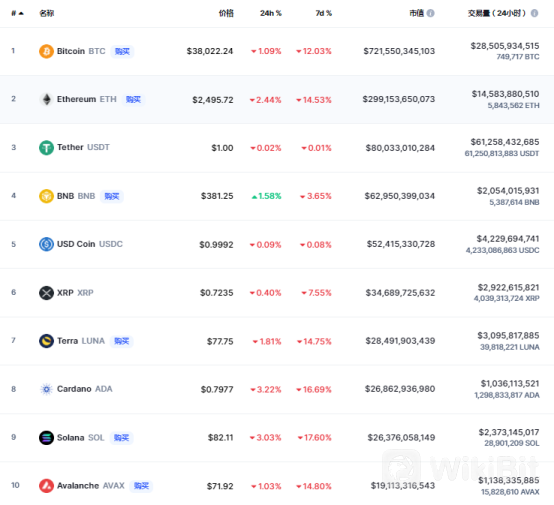Screen dimensions: 554x505
Task: Click the USD Coin blue logo icon
Action: pyautogui.click(x=46, y=244)
